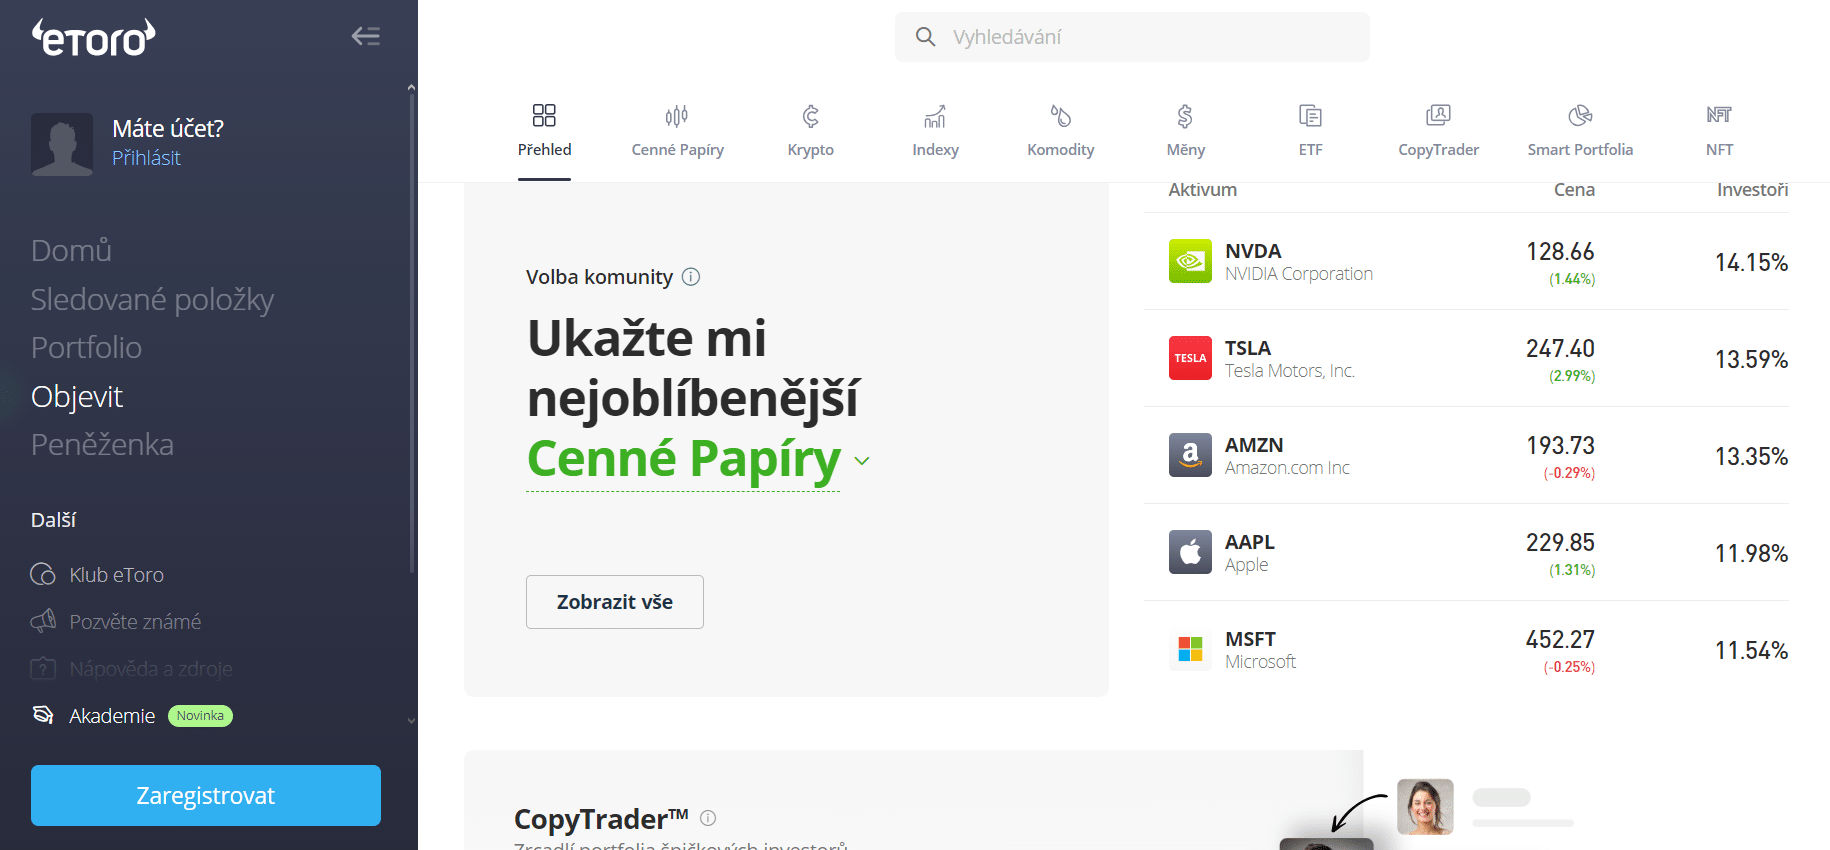Click the NVDA price 128.66
Viewport: 1830px width, 850px height.
click(1560, 252)
